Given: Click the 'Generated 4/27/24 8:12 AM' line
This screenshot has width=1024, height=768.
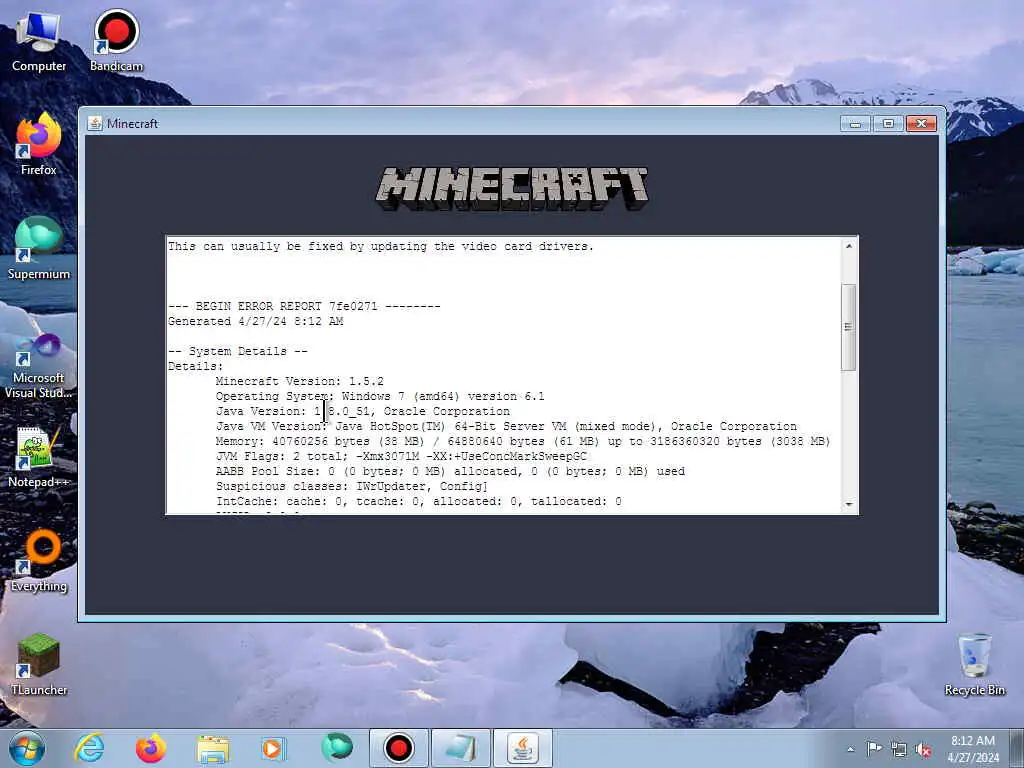Looking at the screenshot, I should point(255,321).
